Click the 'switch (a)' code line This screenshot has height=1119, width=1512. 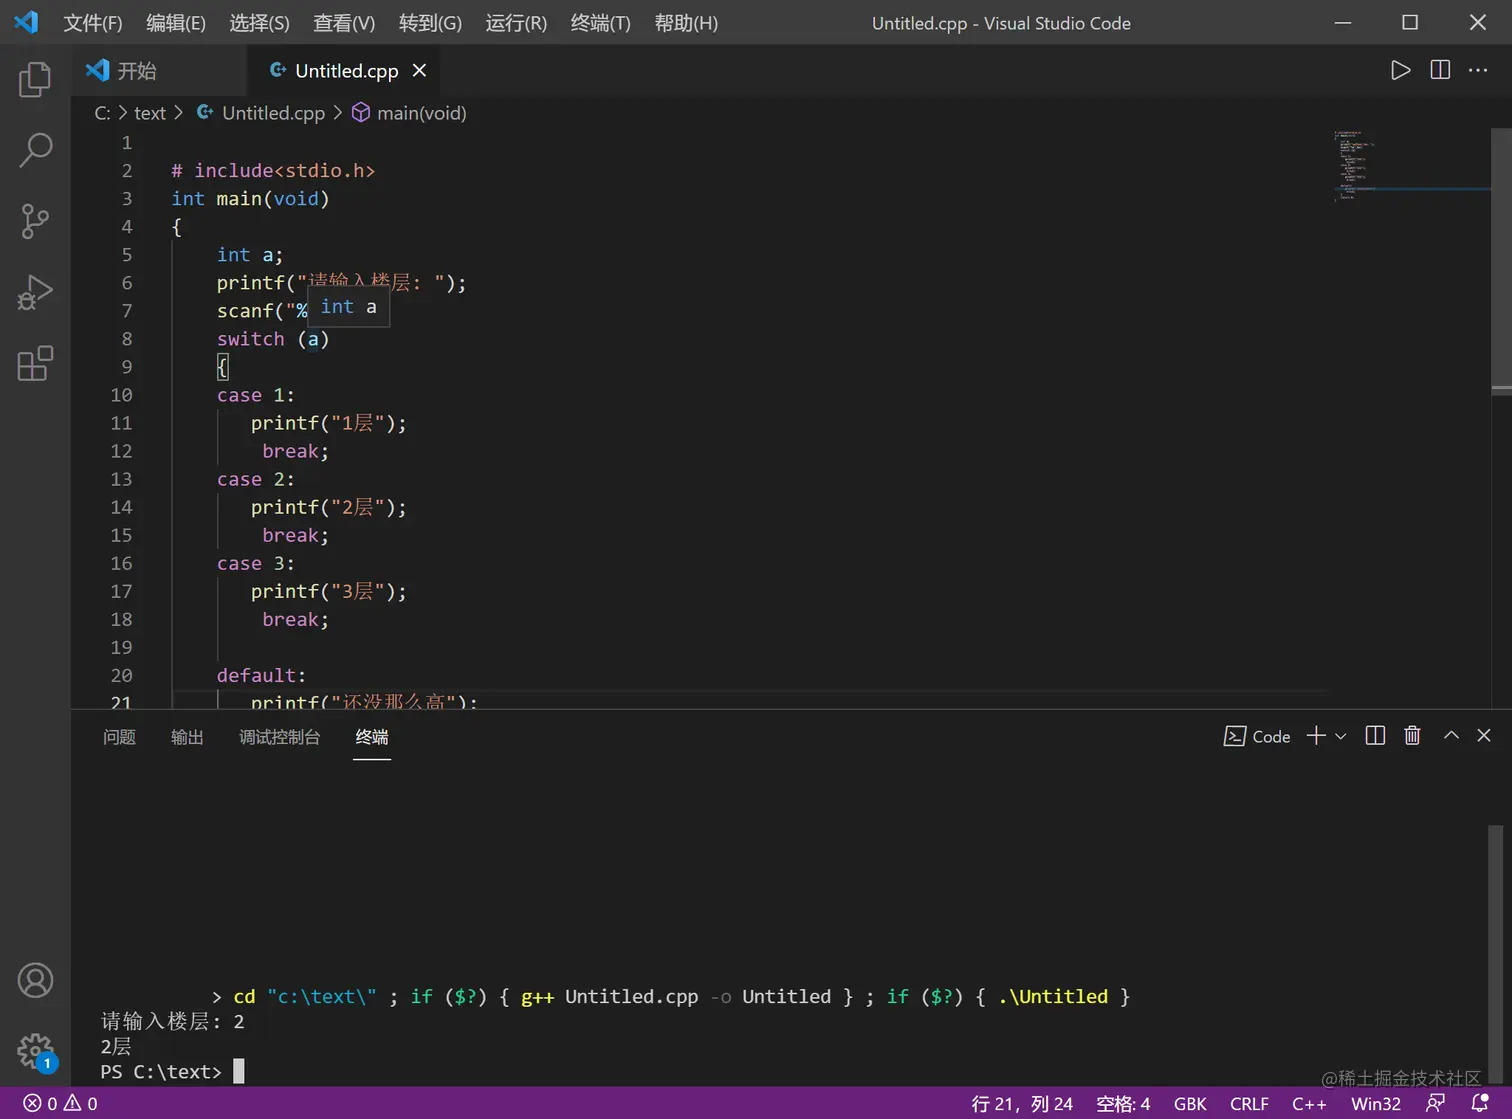pos(273,339)
